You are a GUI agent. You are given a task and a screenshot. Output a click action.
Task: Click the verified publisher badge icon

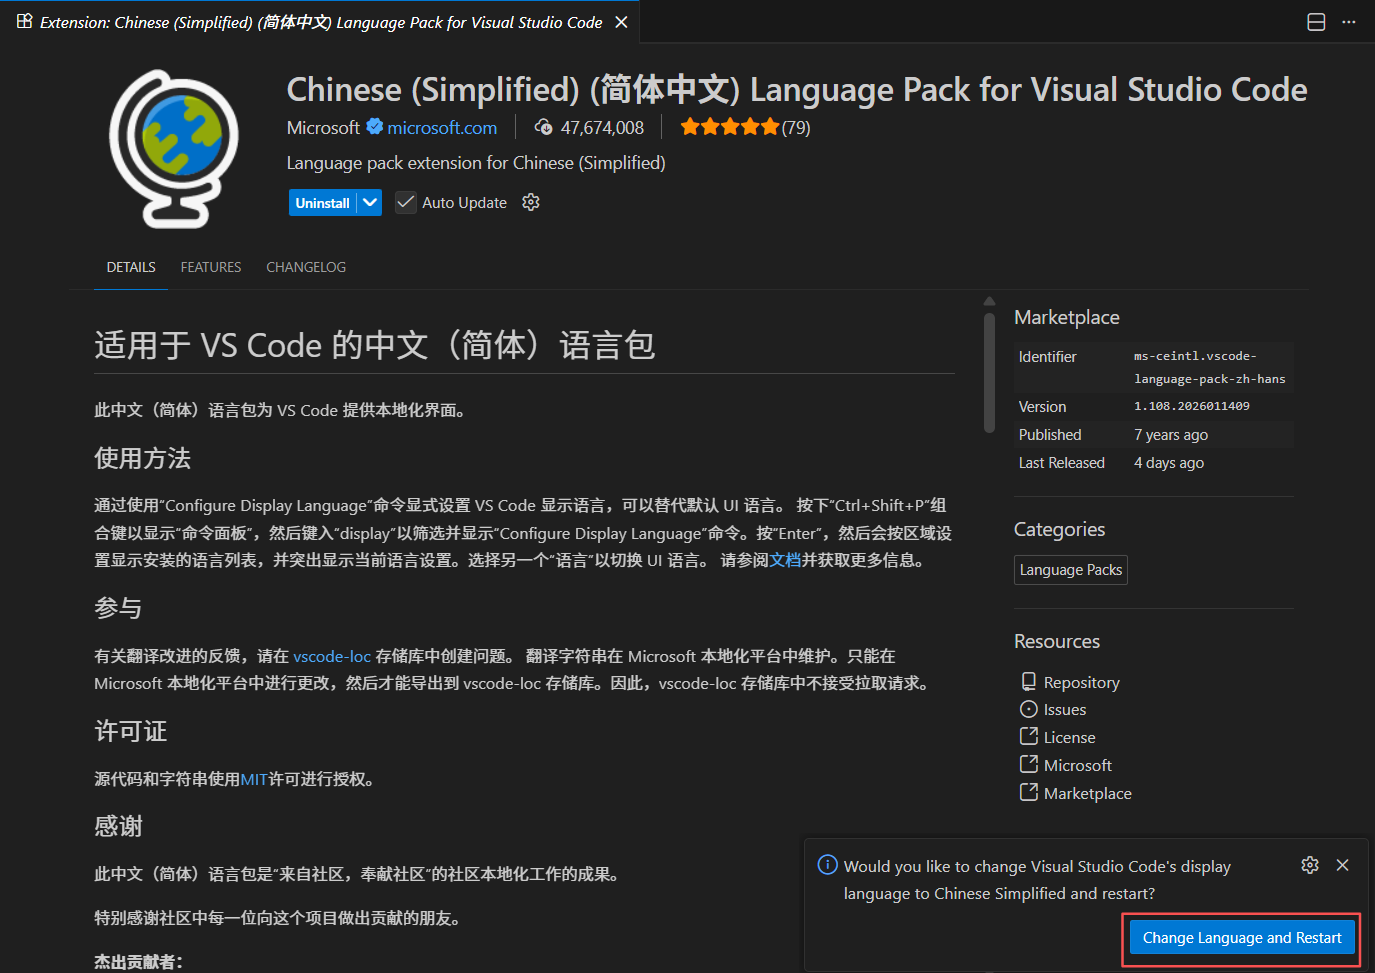point(375,127)
